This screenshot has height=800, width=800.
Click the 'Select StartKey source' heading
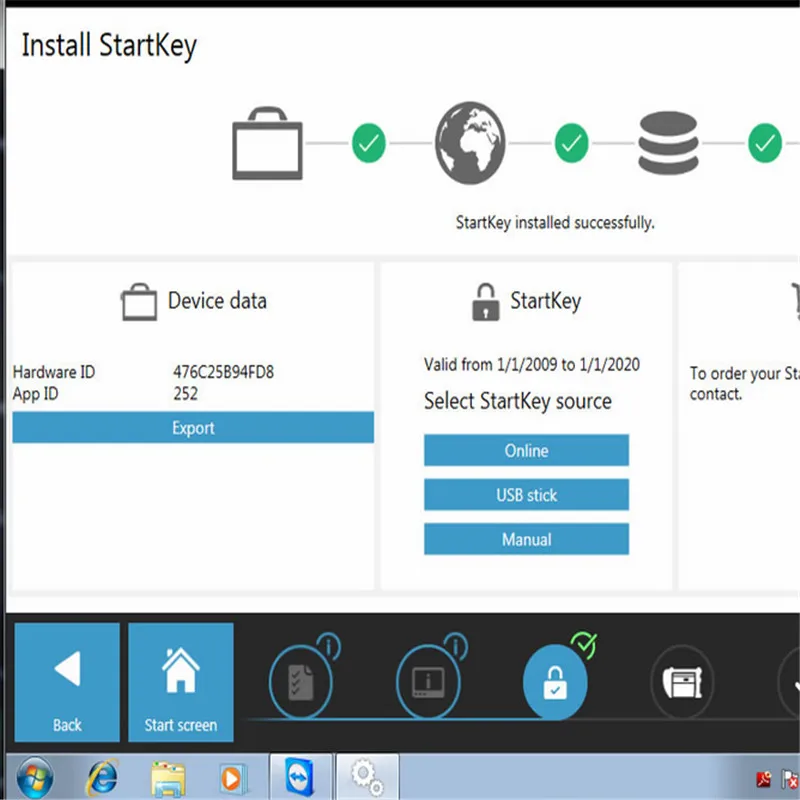(x=518, y=401)
